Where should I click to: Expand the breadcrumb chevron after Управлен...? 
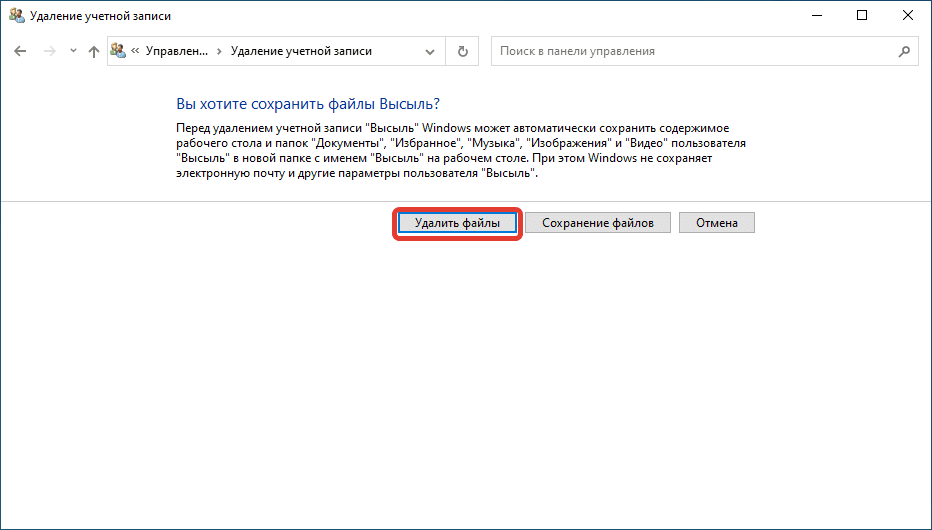pos(219,51)
